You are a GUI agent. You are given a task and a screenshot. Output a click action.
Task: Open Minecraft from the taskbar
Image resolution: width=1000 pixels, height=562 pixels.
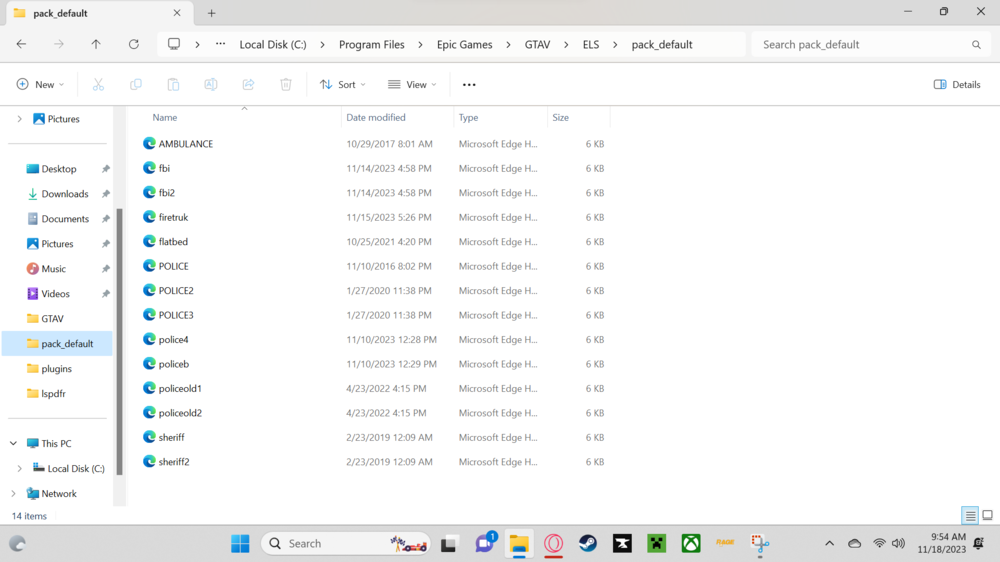[x=656, y=544]
